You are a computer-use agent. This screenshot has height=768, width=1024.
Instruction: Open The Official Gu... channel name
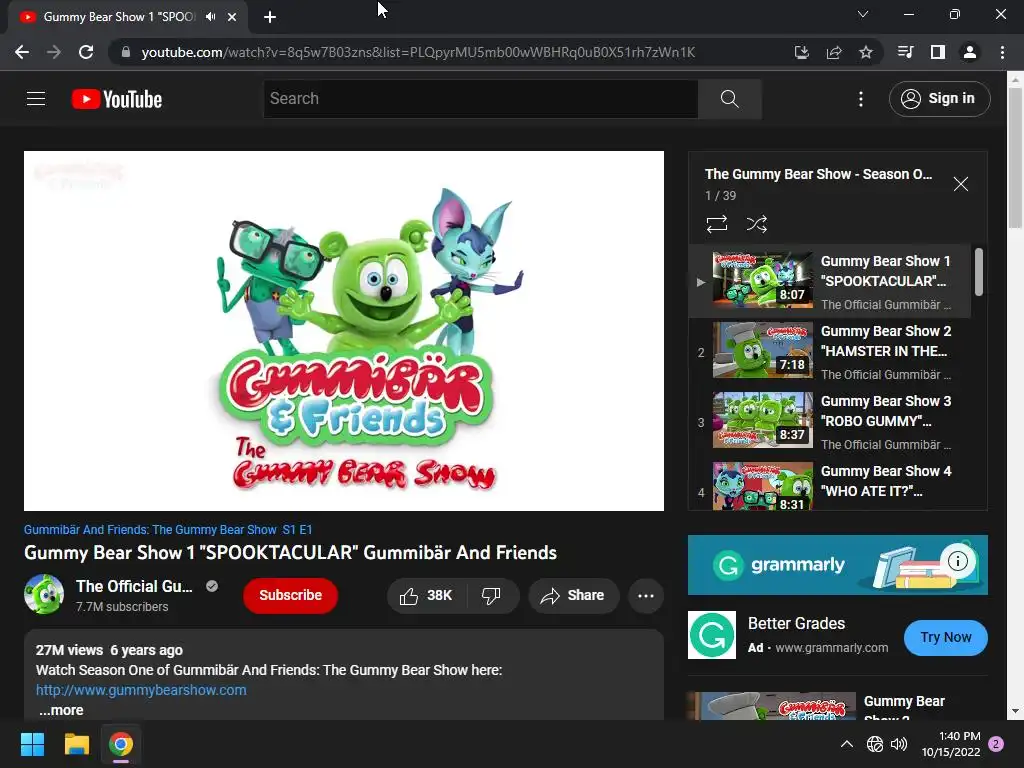134,586
